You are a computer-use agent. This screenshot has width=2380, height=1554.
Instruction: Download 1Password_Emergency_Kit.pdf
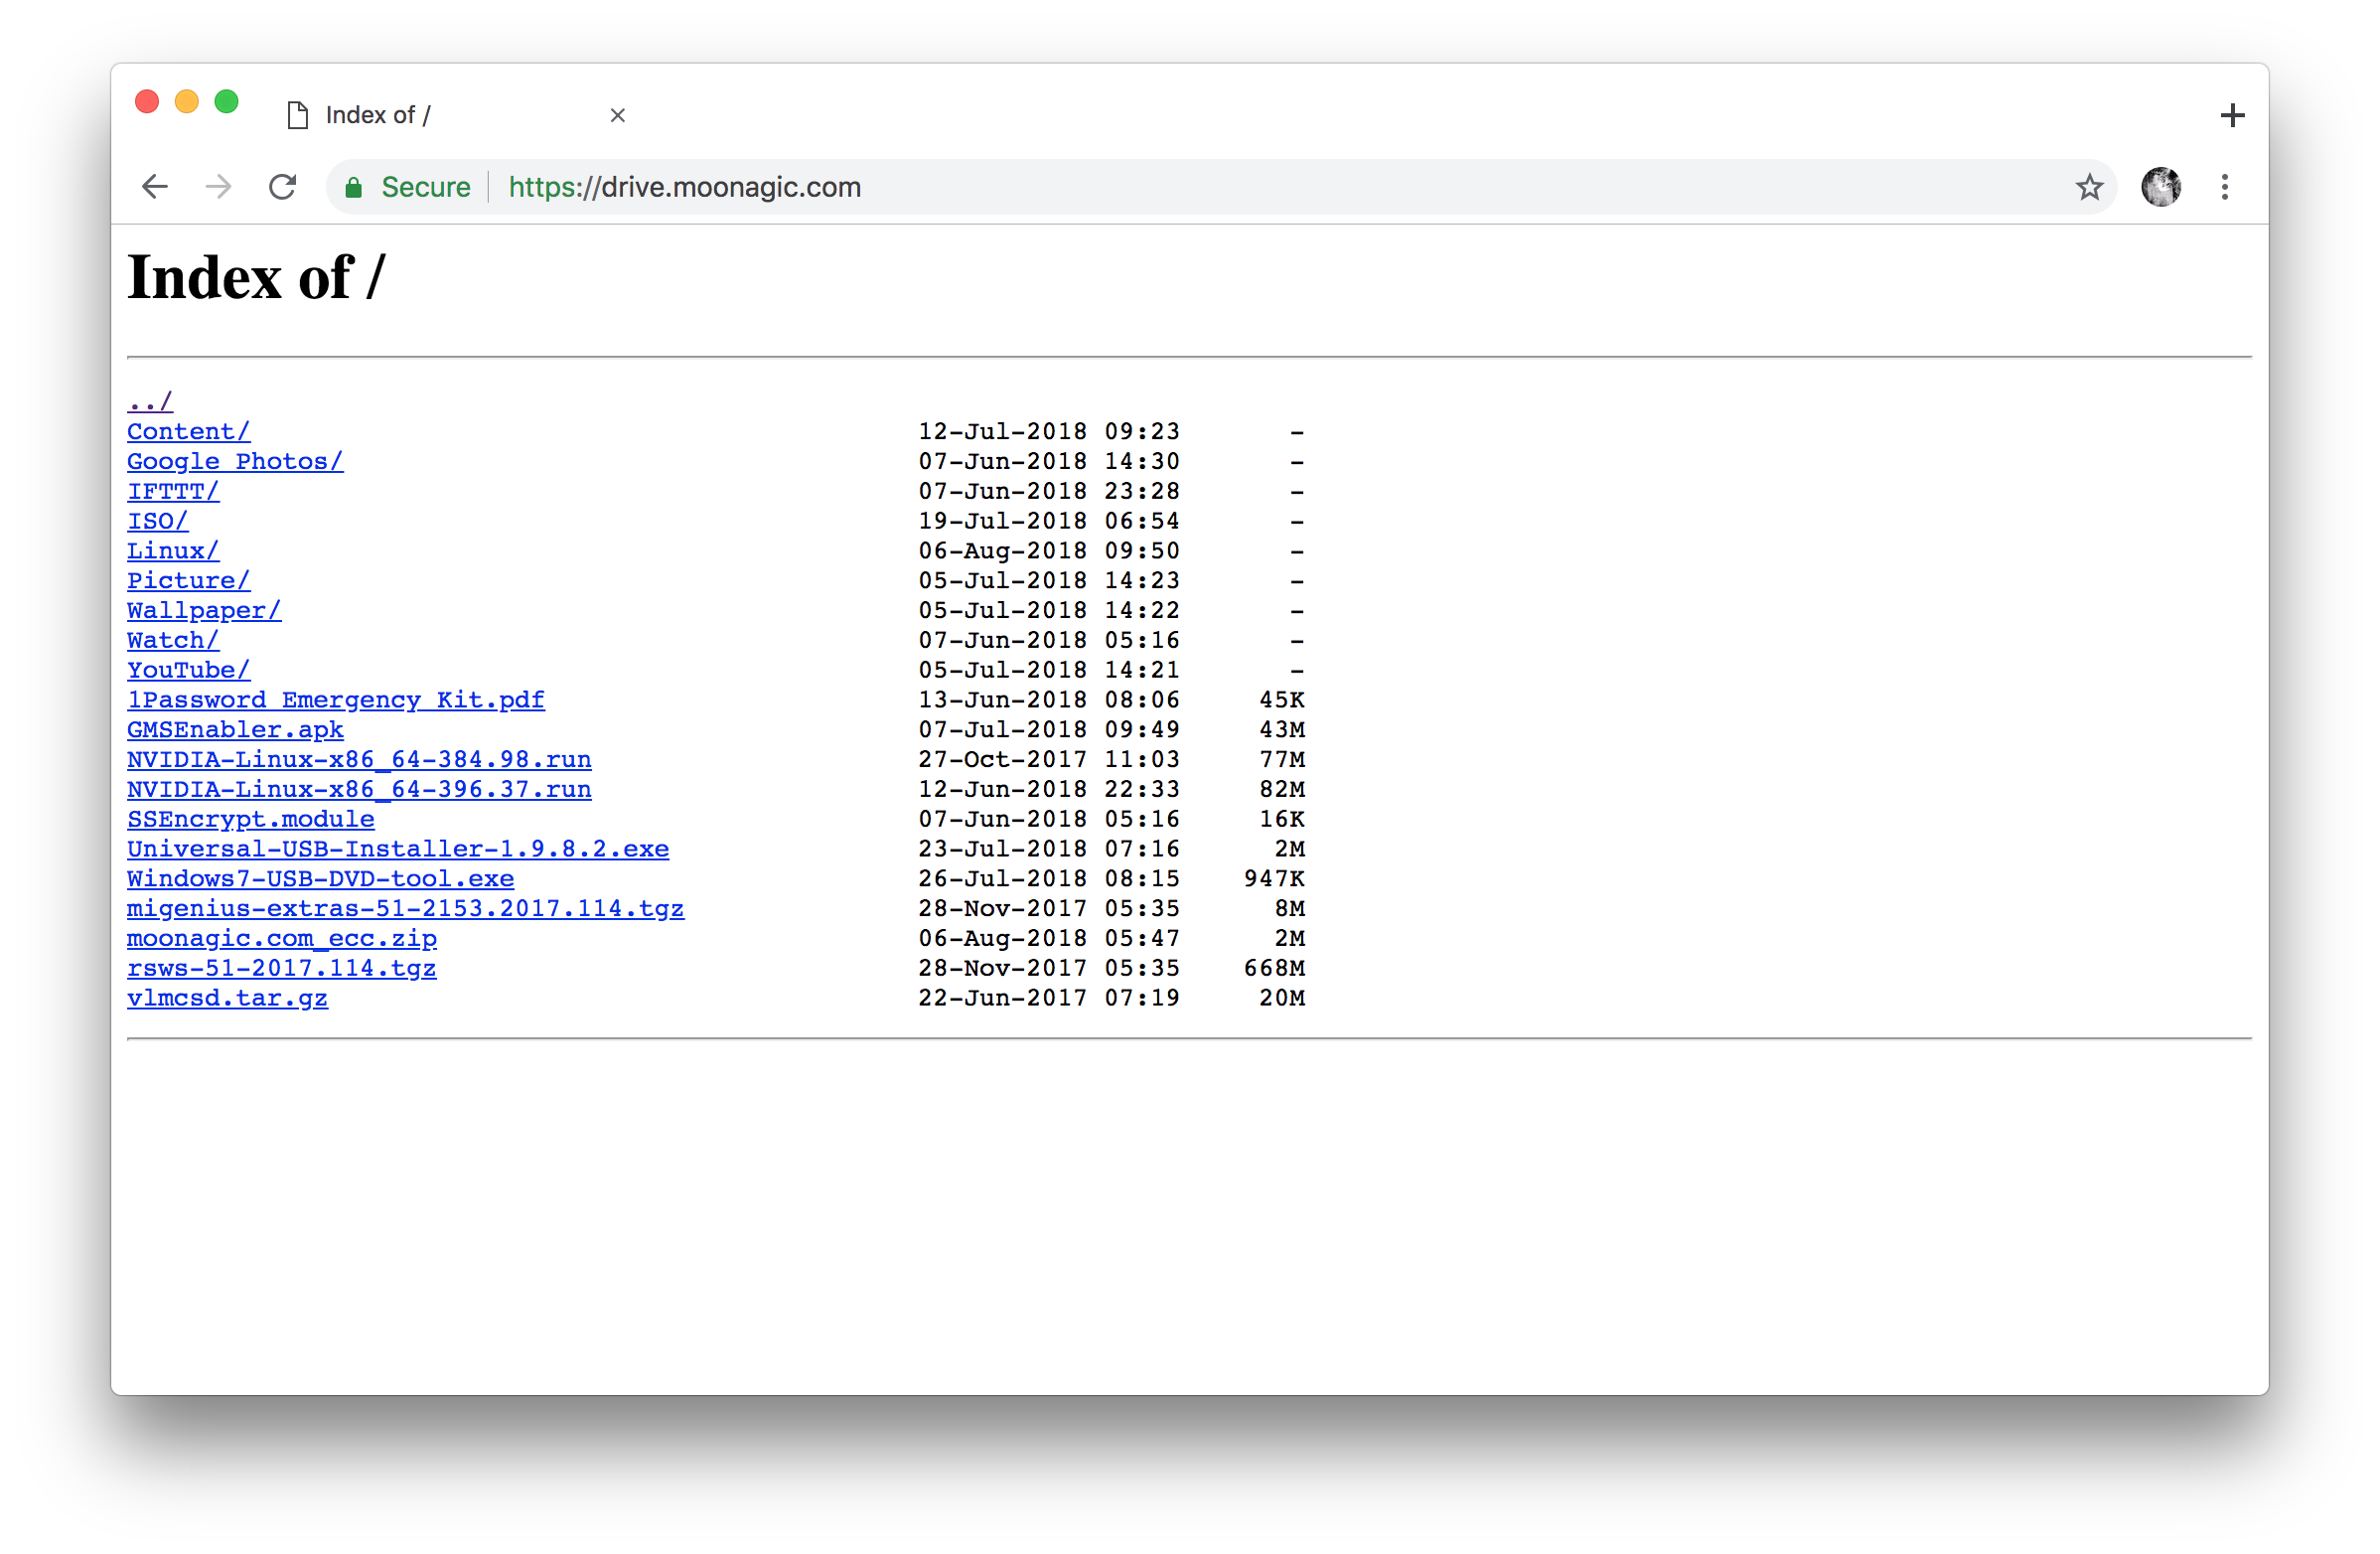(335, 700)
